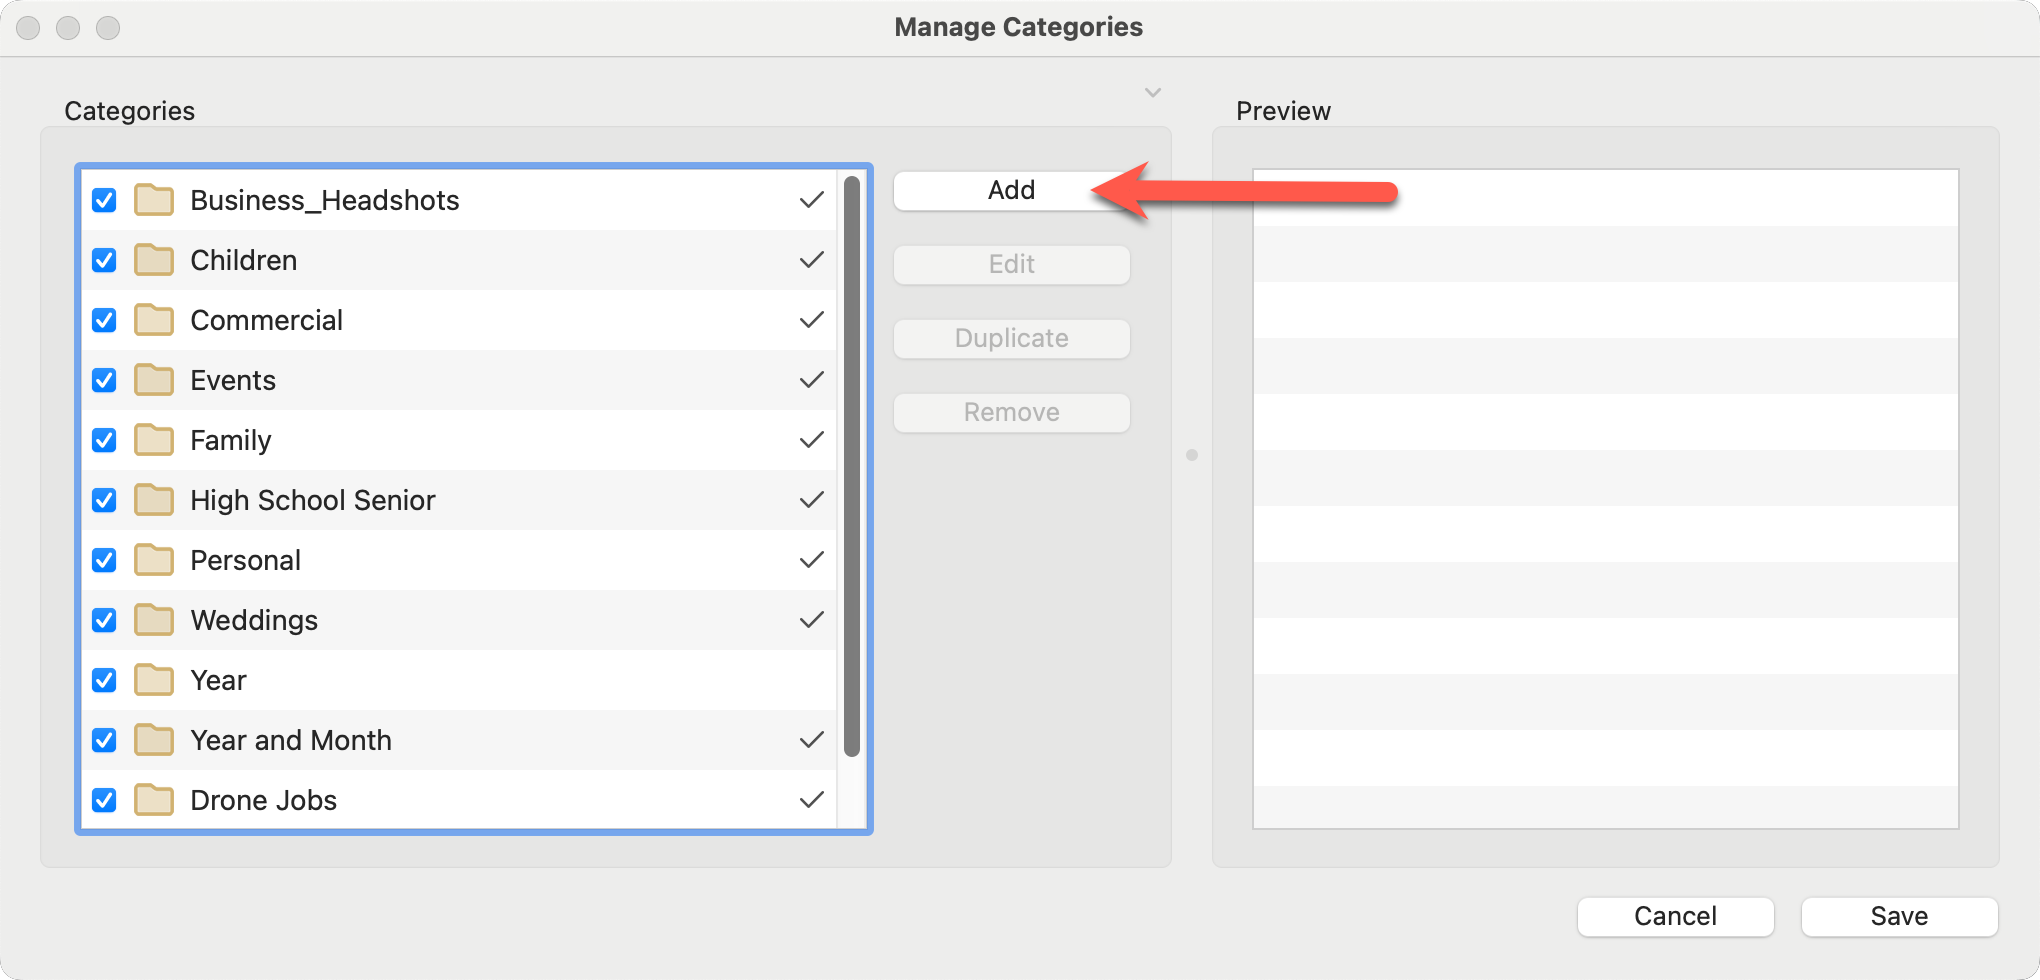Click the Business_Headshots folder icon
The height and width of the screenshot is (980, 2040).
pyautogui.click(x=154, y=200)
